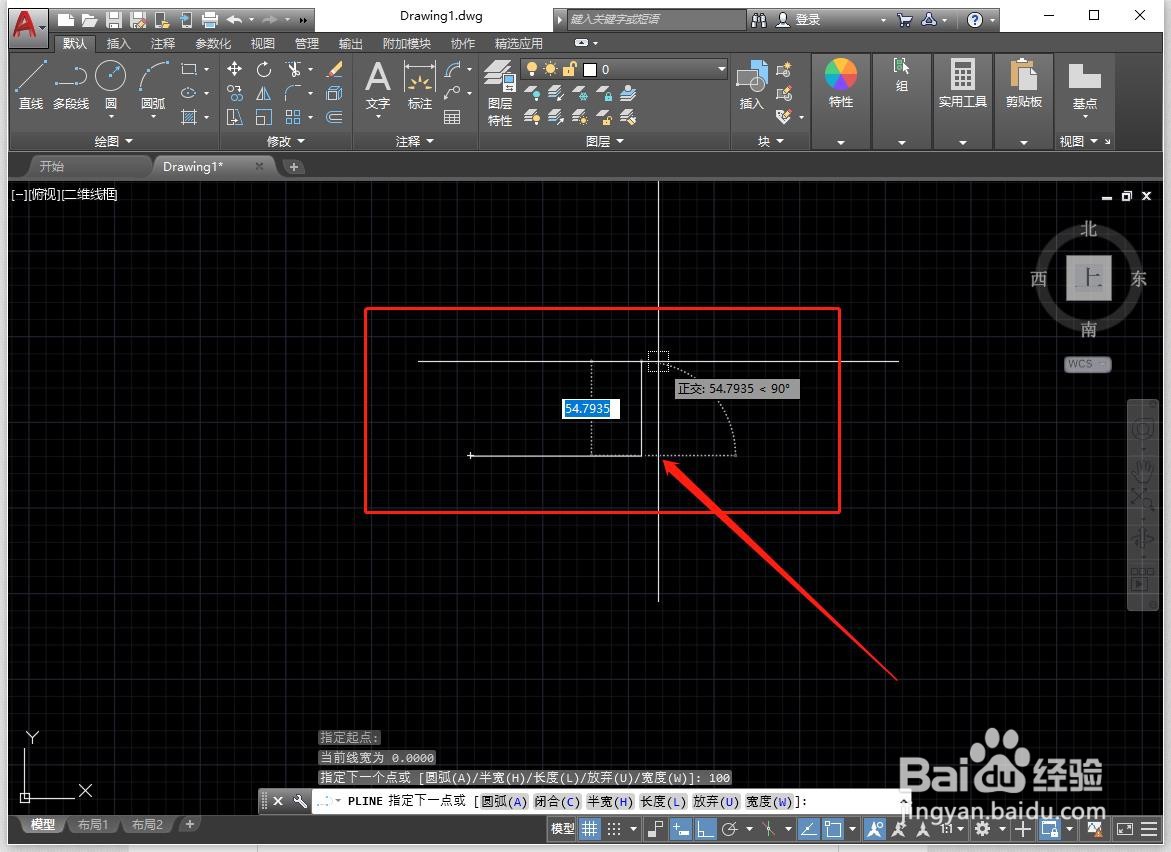Toggle infer constraints icon in status bar

655,829
